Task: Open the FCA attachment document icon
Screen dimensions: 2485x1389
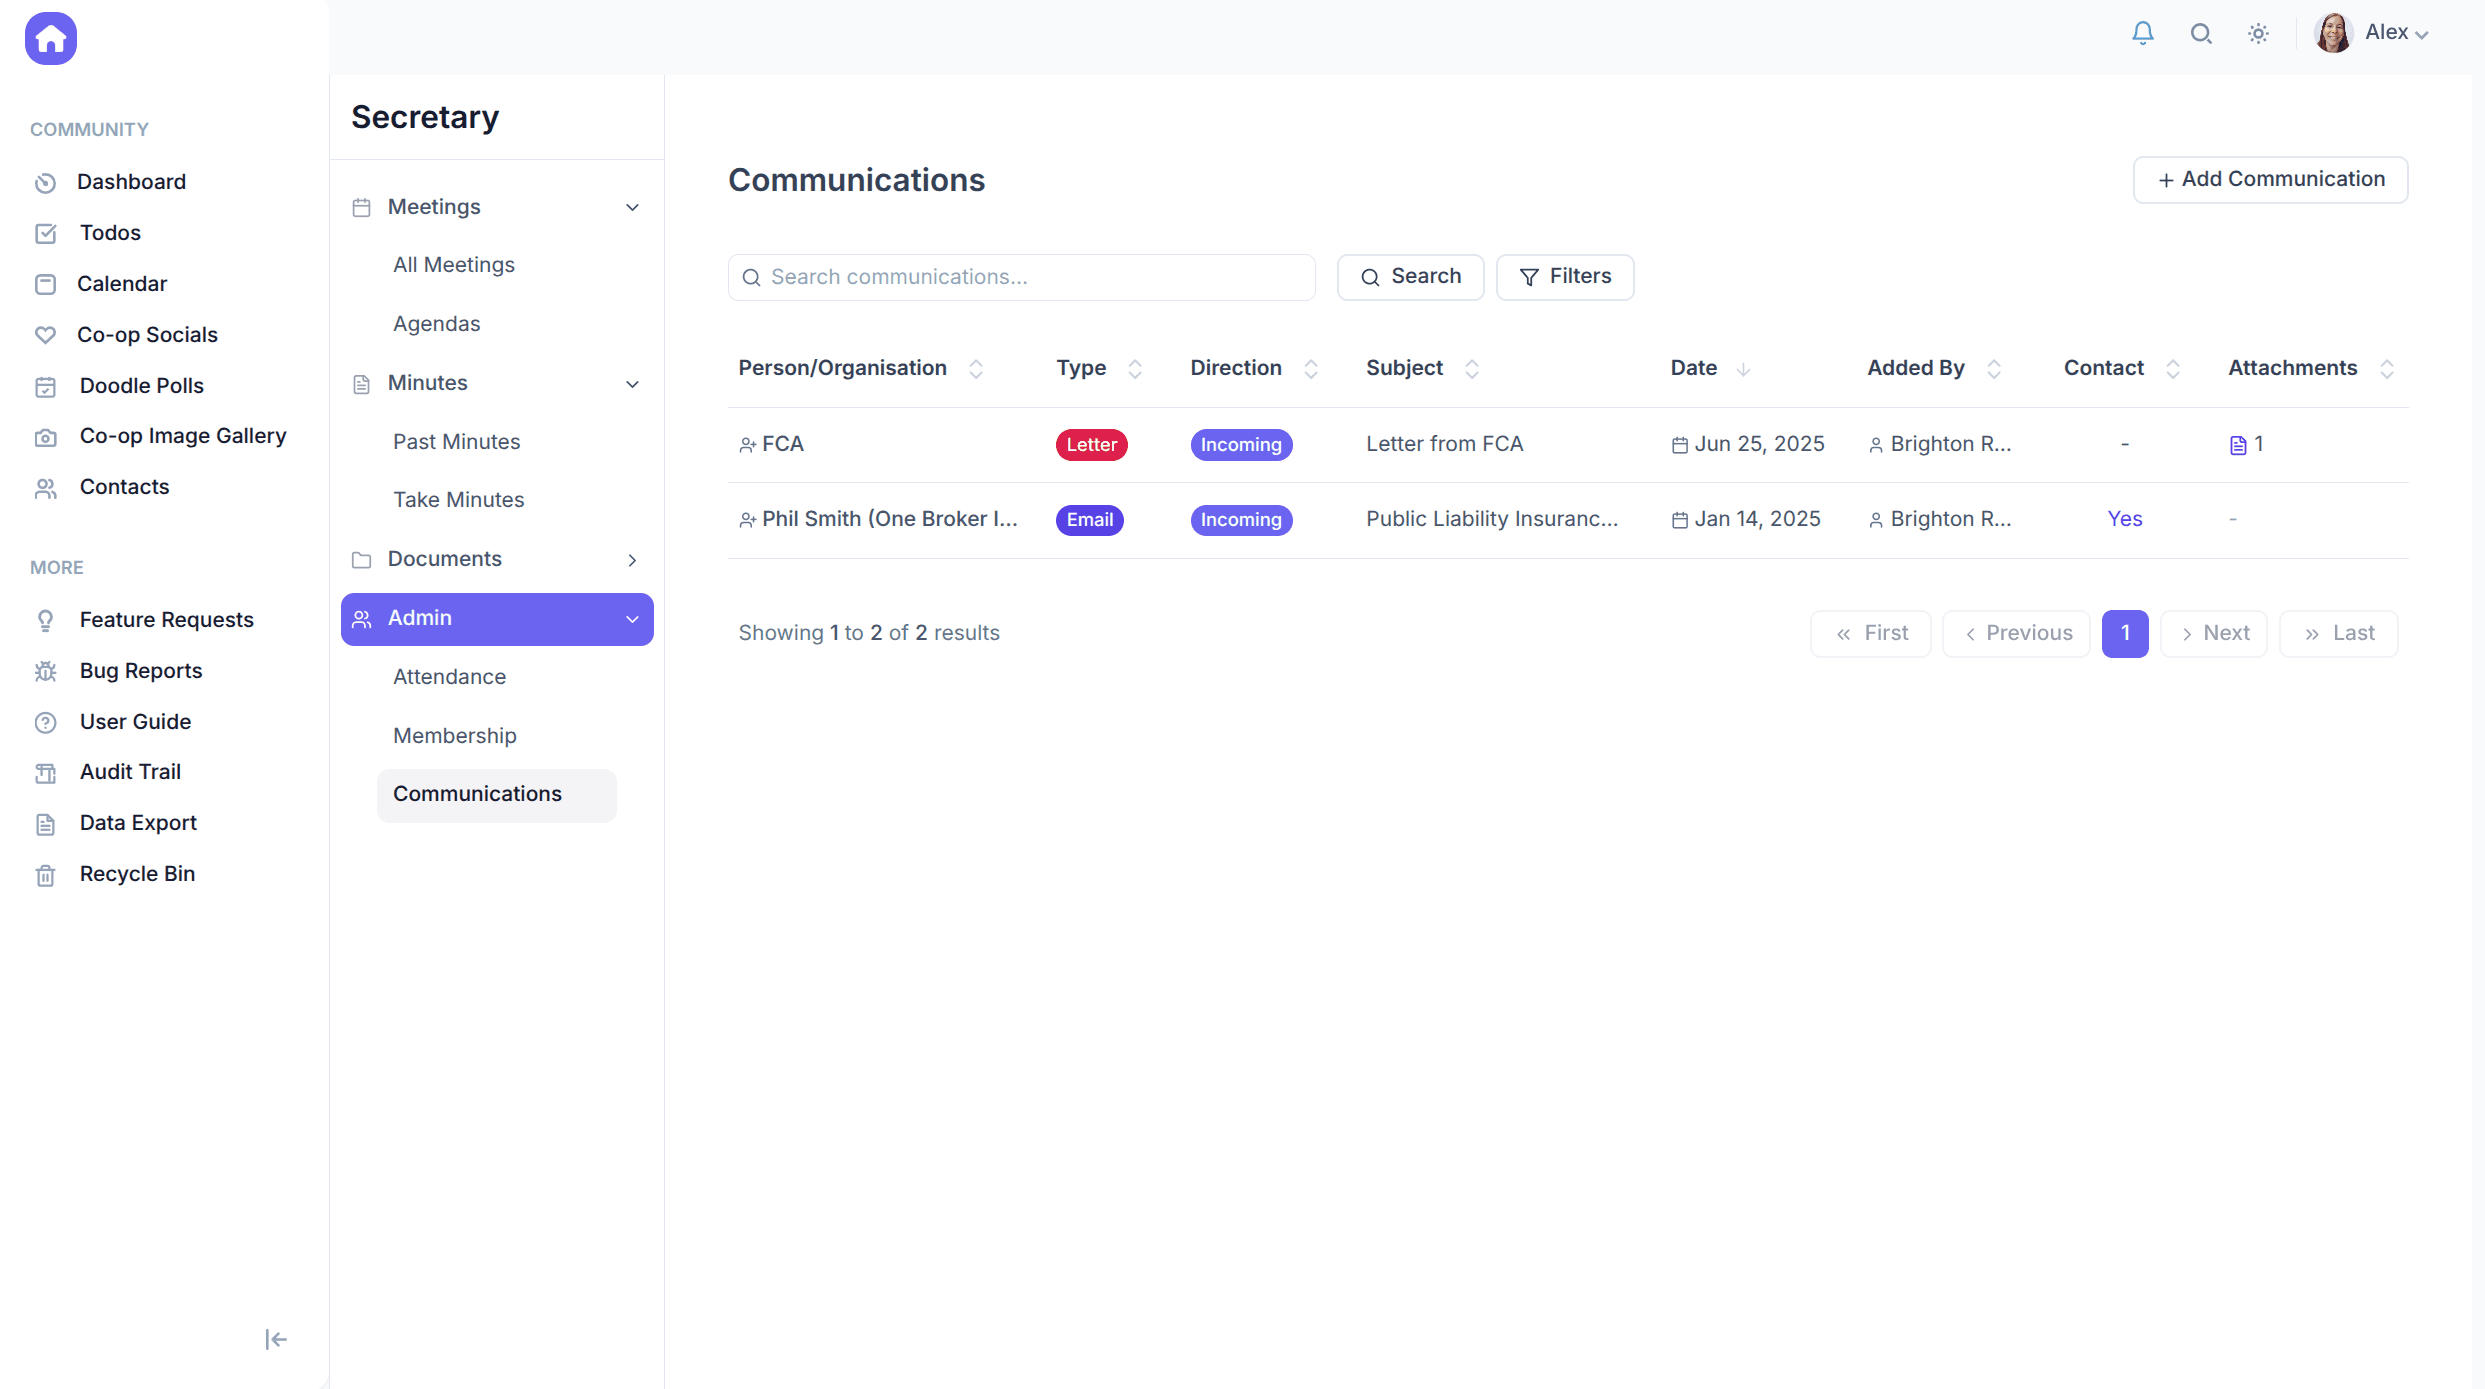Action: 2238,445
